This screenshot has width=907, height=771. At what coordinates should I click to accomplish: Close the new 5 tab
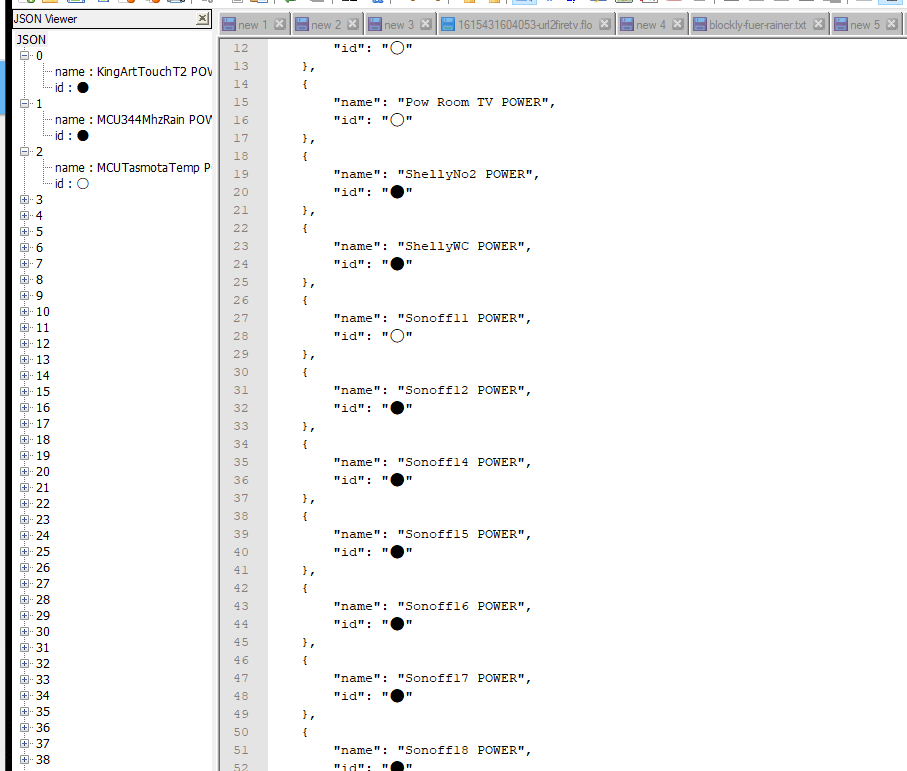tap(892, 24)
